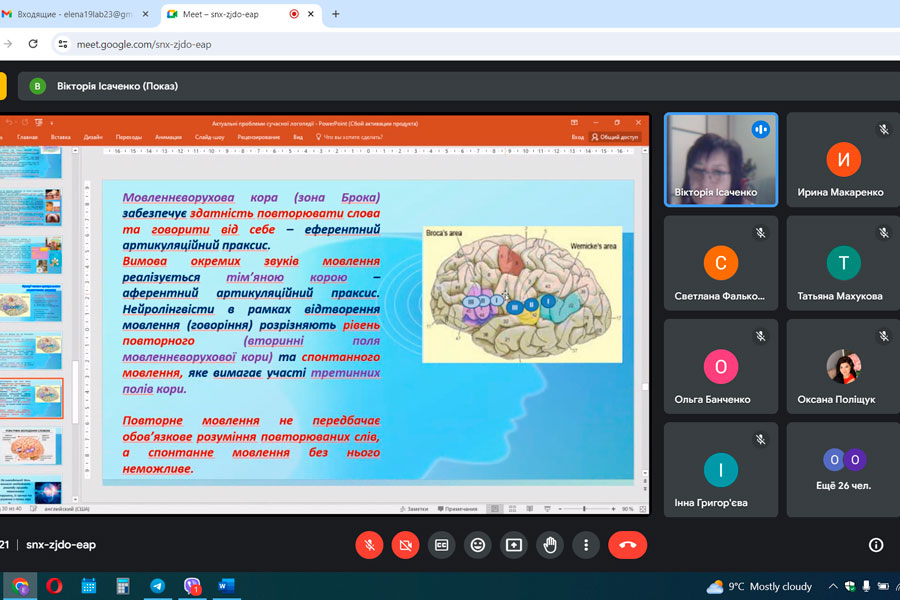The height and width of the screenshot is (600, 900).
Task: Click the PowerPoint zoom slider
Action: coord(585,509)
